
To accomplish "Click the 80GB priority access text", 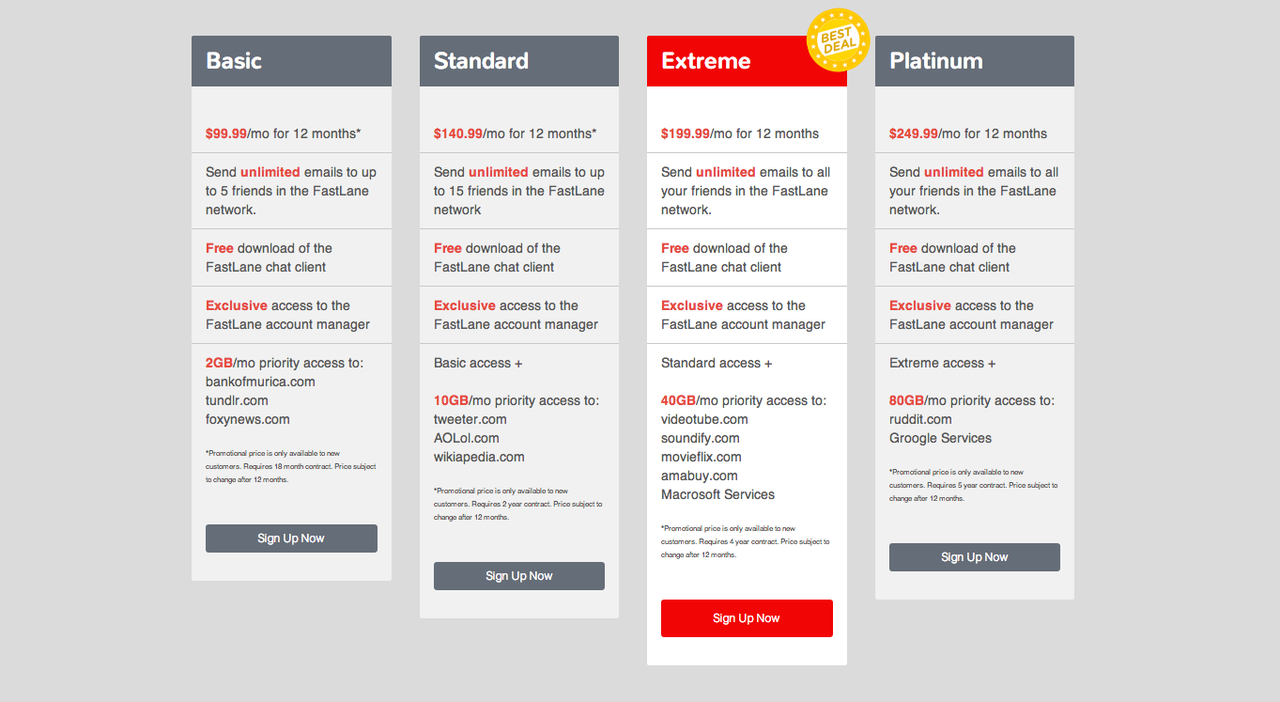I will (906, 400).
